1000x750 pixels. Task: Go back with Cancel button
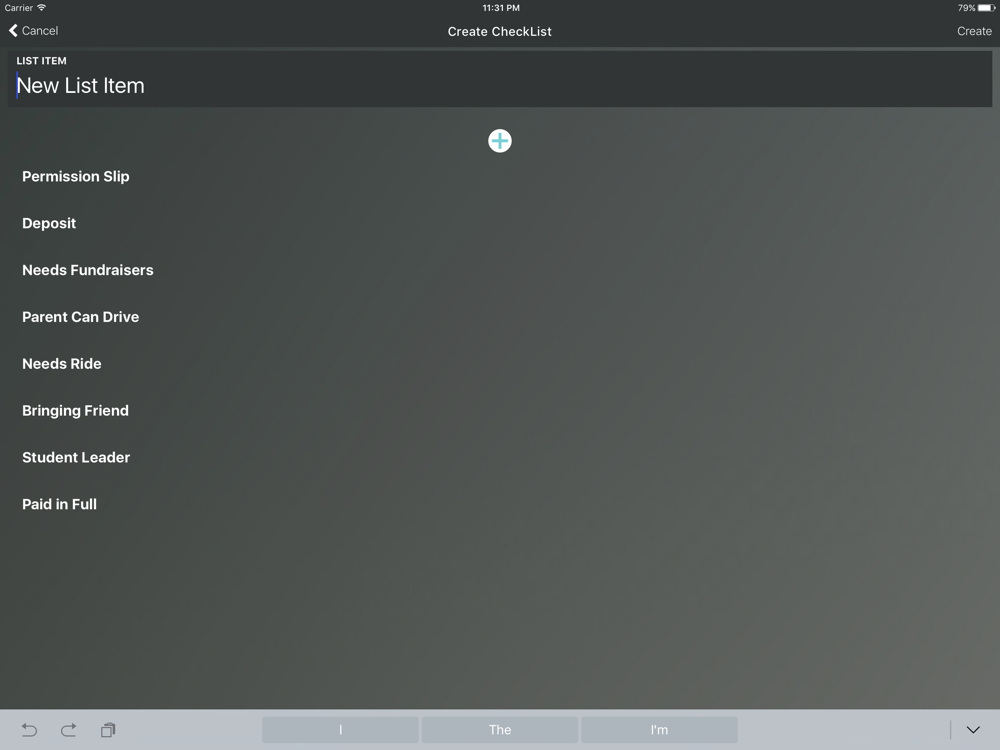33,31
